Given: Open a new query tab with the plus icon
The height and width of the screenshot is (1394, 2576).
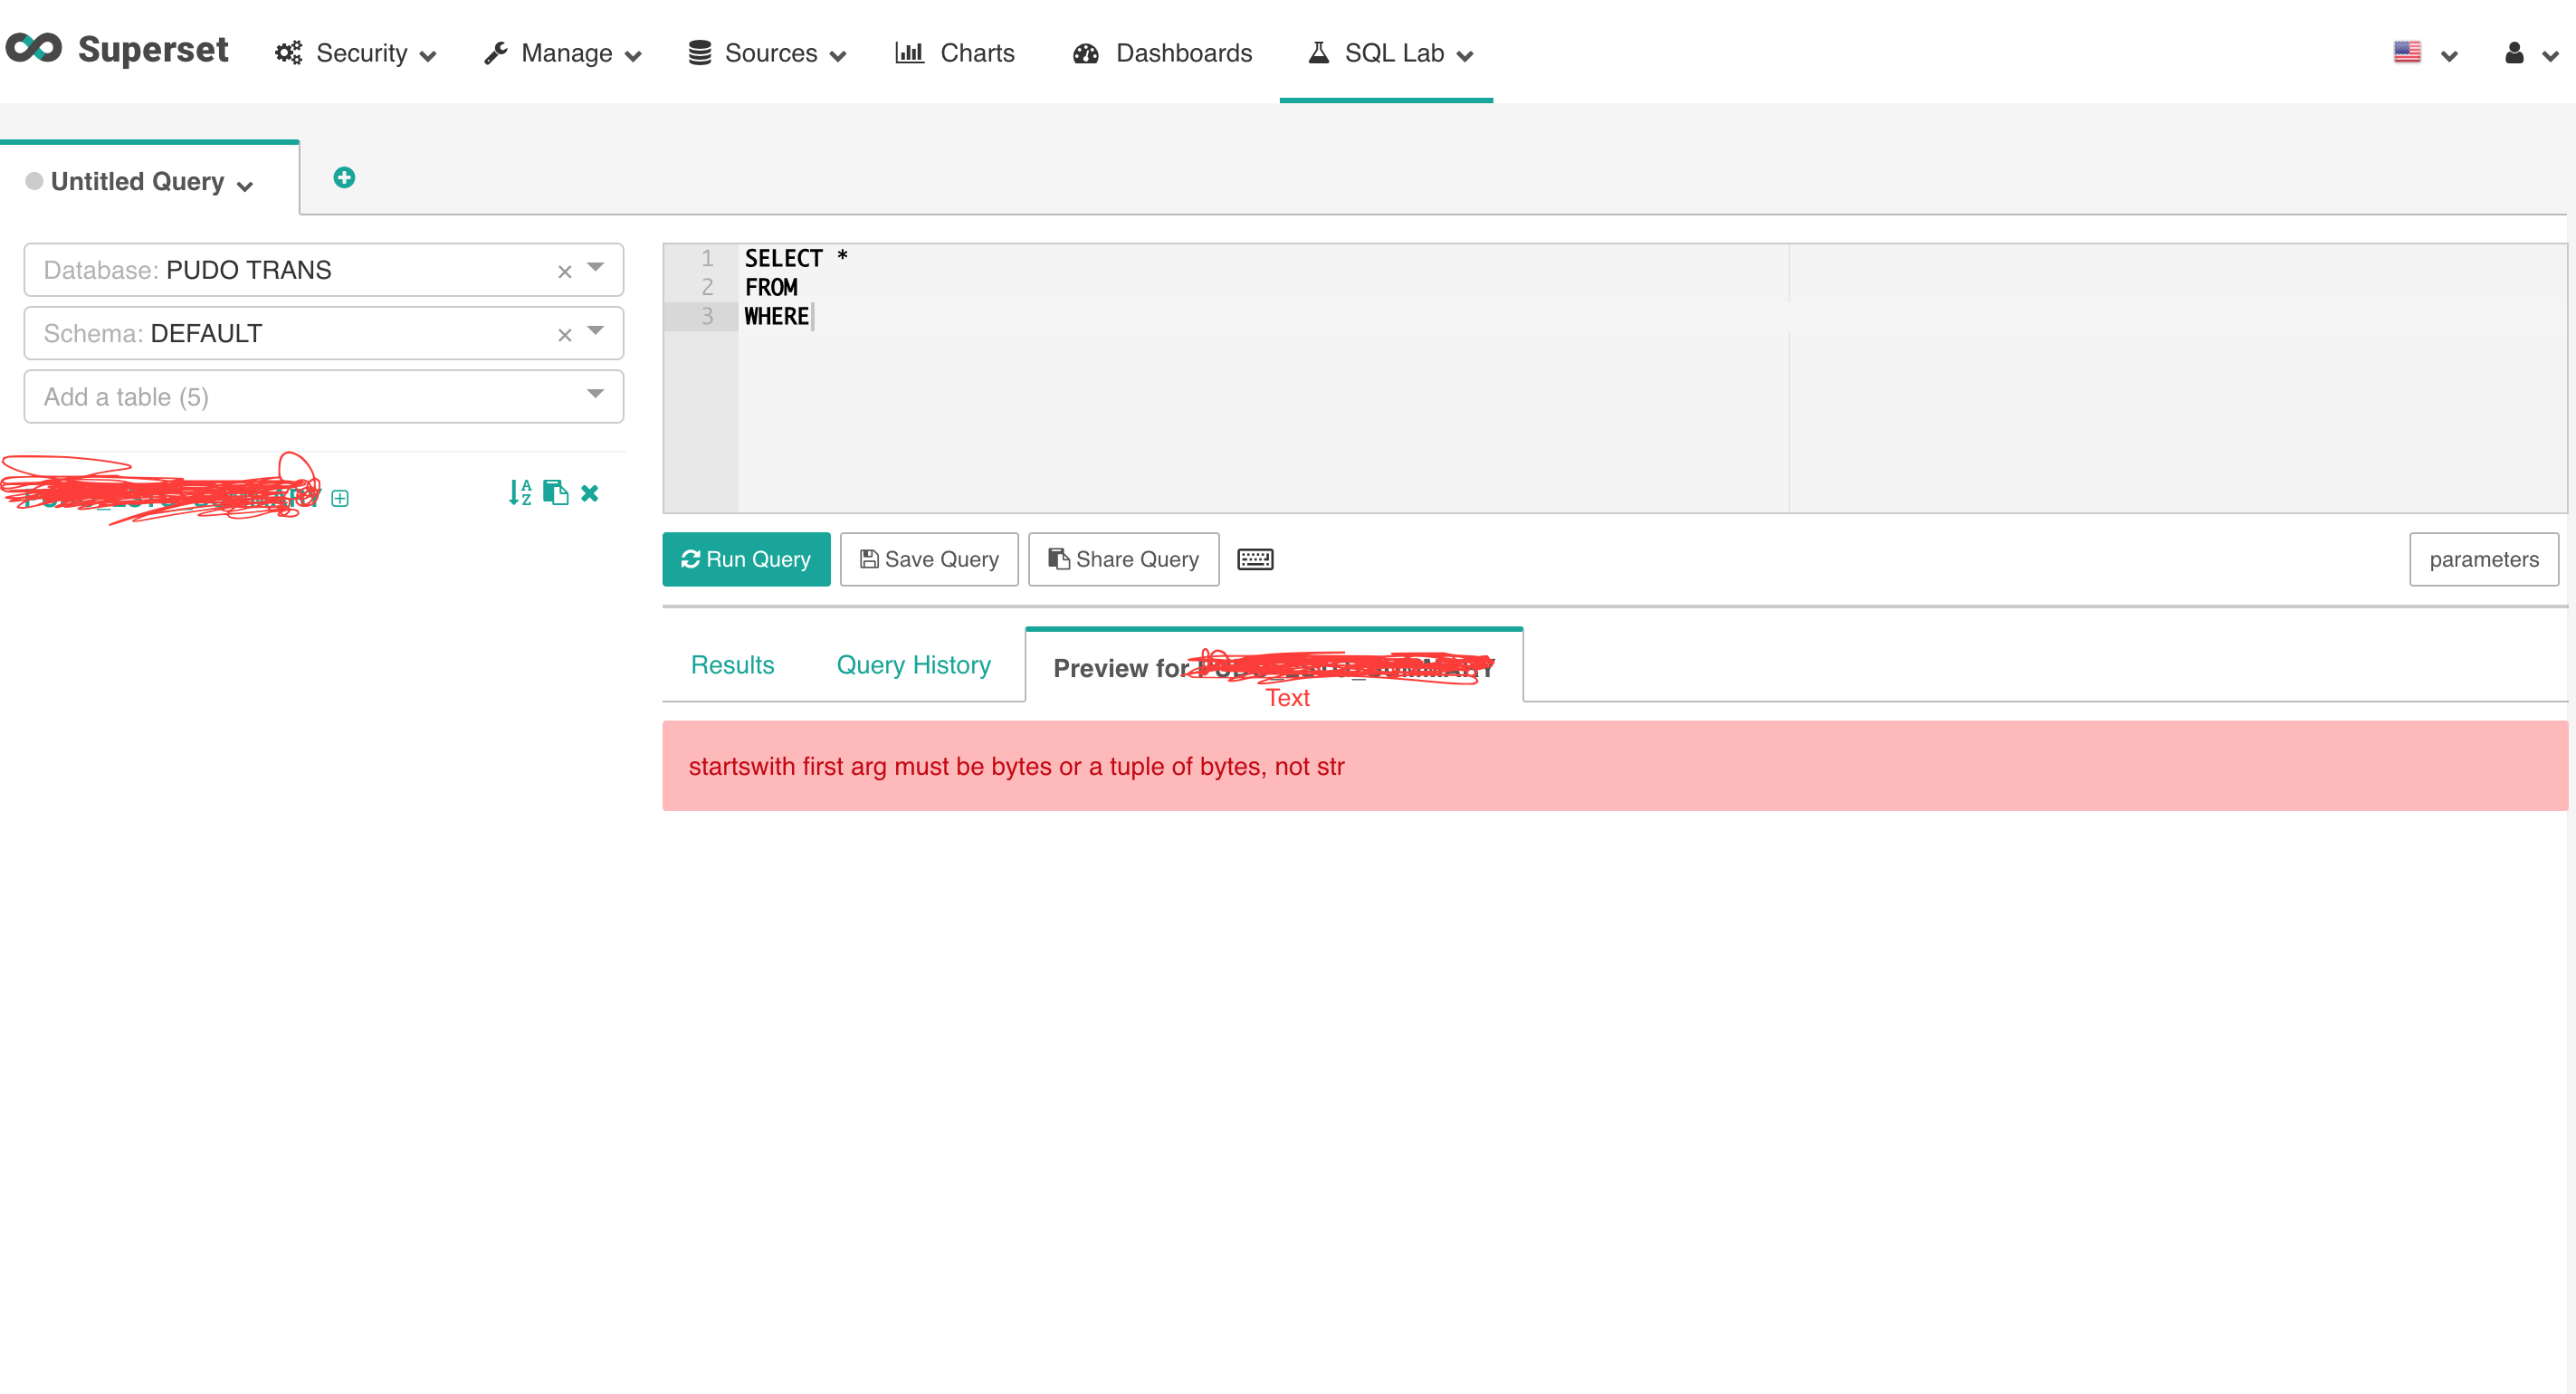Looking at the screenshot, I should pyautogui.click(x=345, y=177).
